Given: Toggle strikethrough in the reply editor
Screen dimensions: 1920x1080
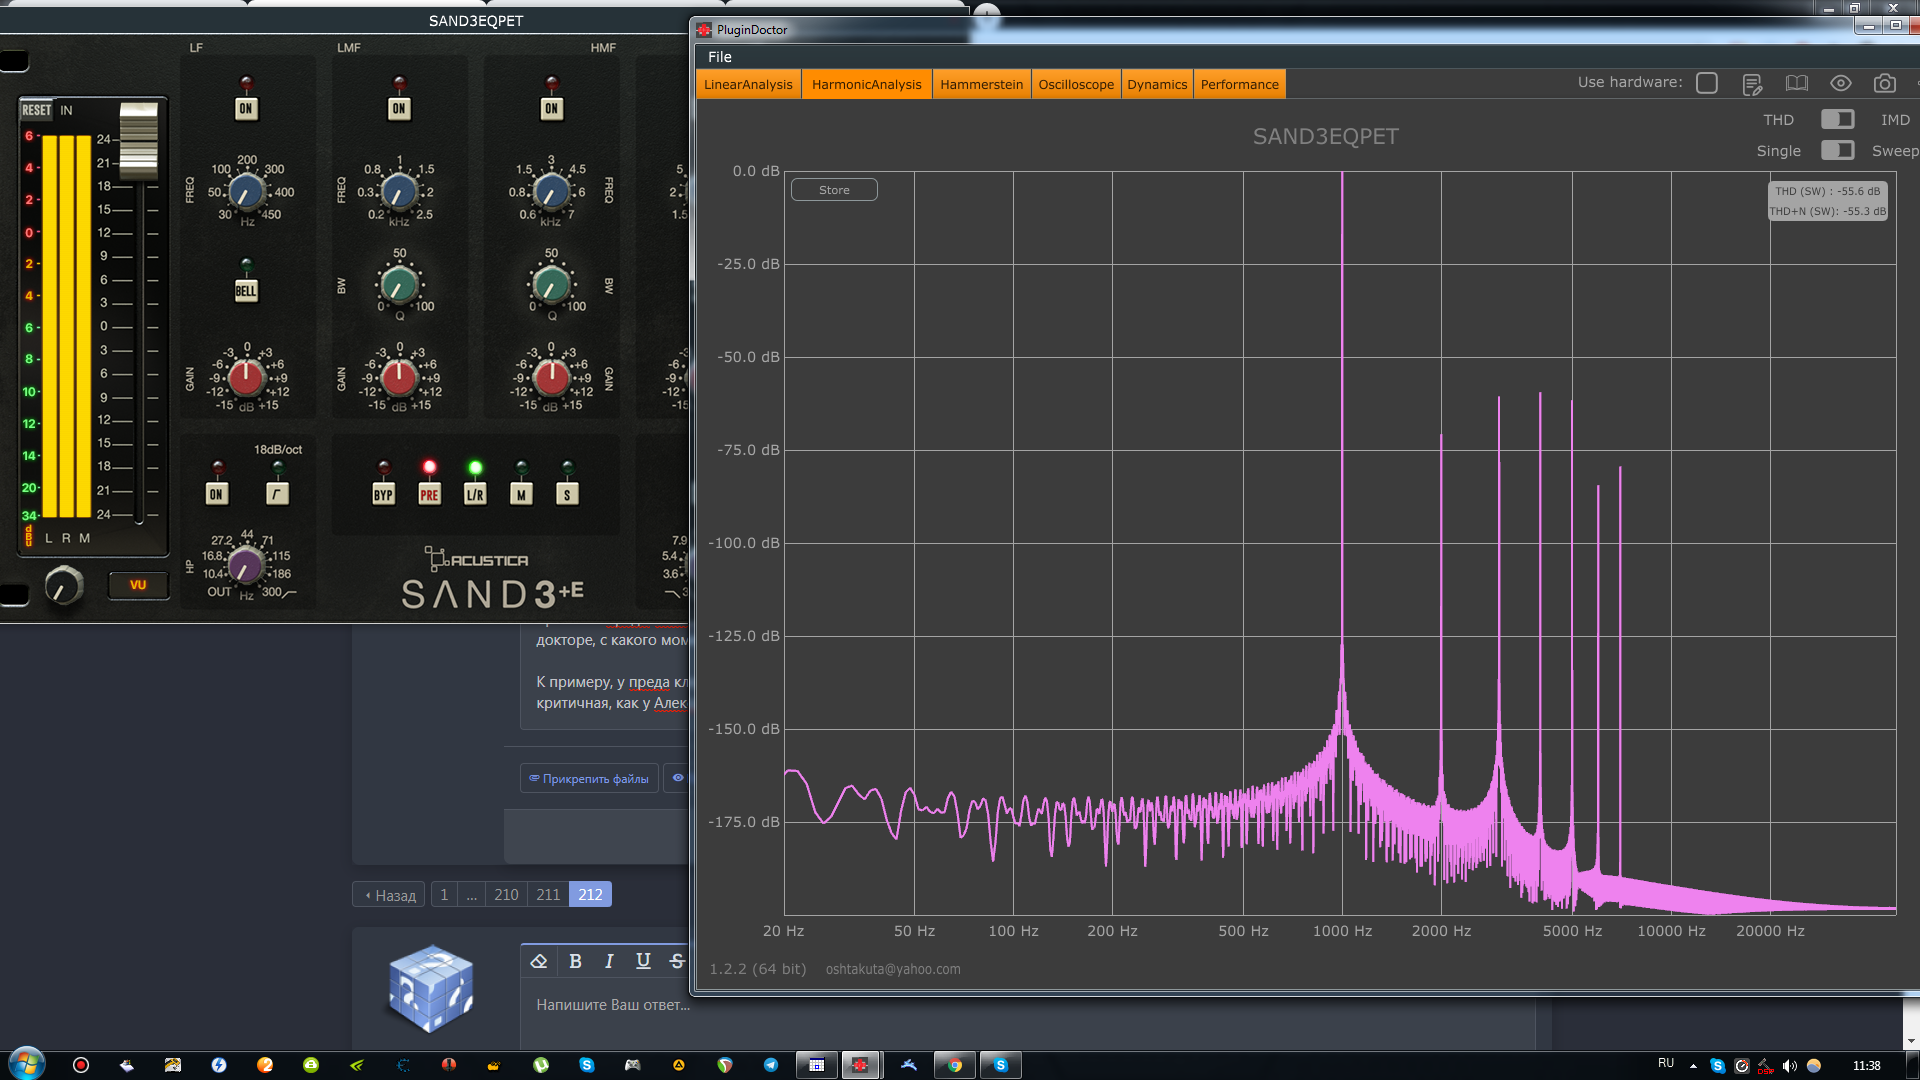Looking at the screenshot, I should point(677,961).
